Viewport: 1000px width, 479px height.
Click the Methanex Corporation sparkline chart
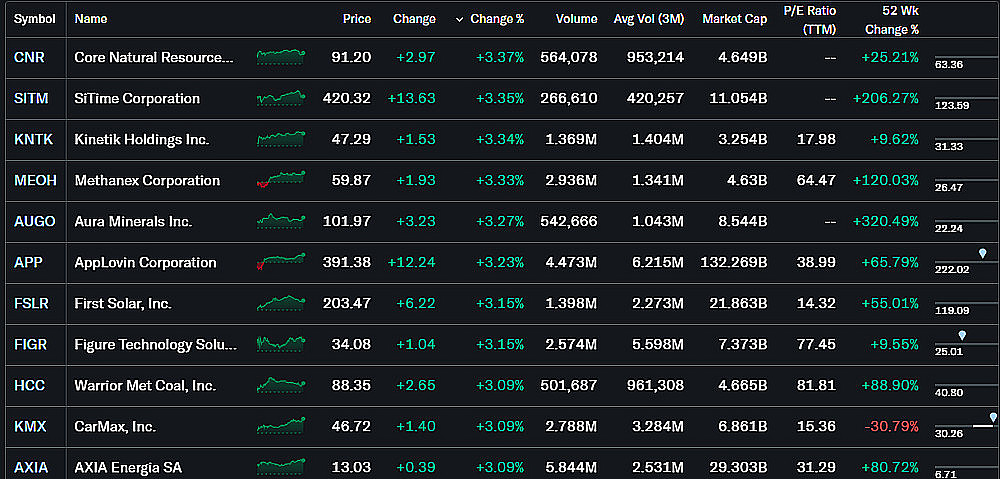pyautogui.click(x=281, y=180)
